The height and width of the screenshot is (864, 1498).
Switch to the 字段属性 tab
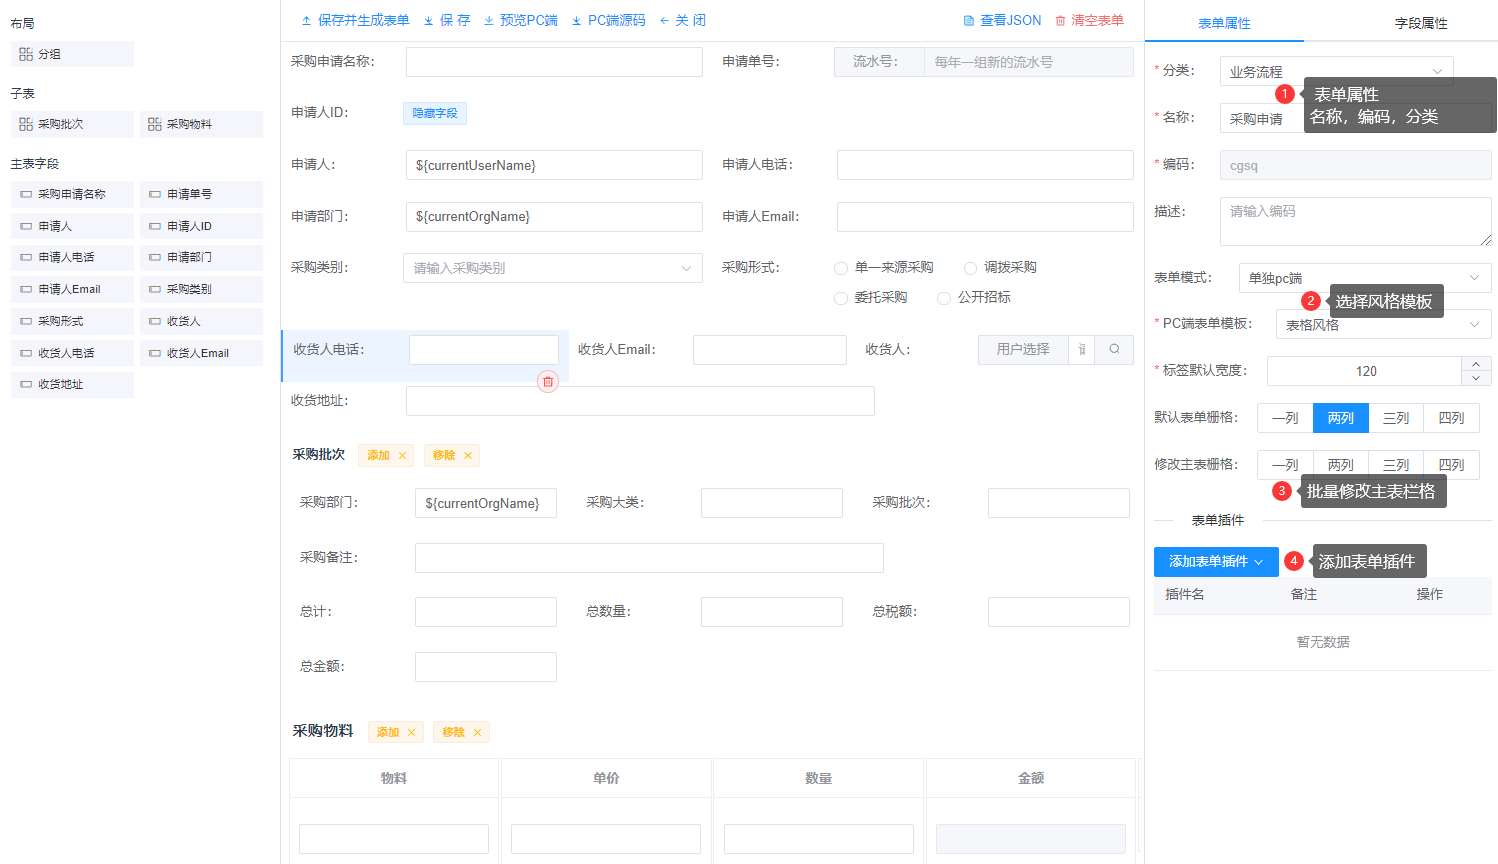click(x=1421, y=23)
